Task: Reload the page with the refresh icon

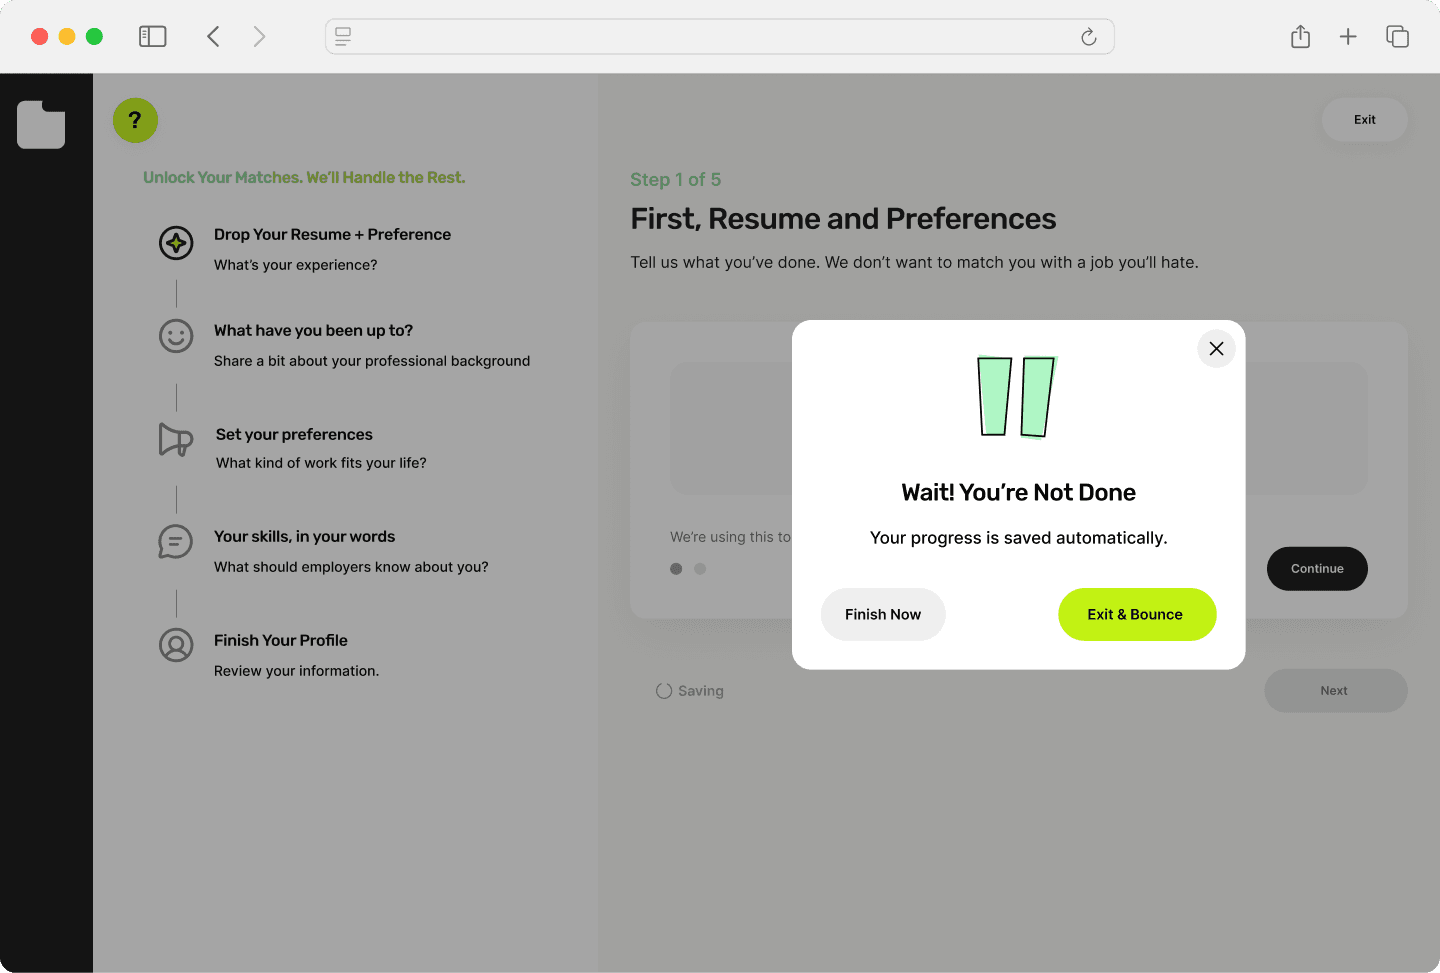Action: click(1089, 37)
